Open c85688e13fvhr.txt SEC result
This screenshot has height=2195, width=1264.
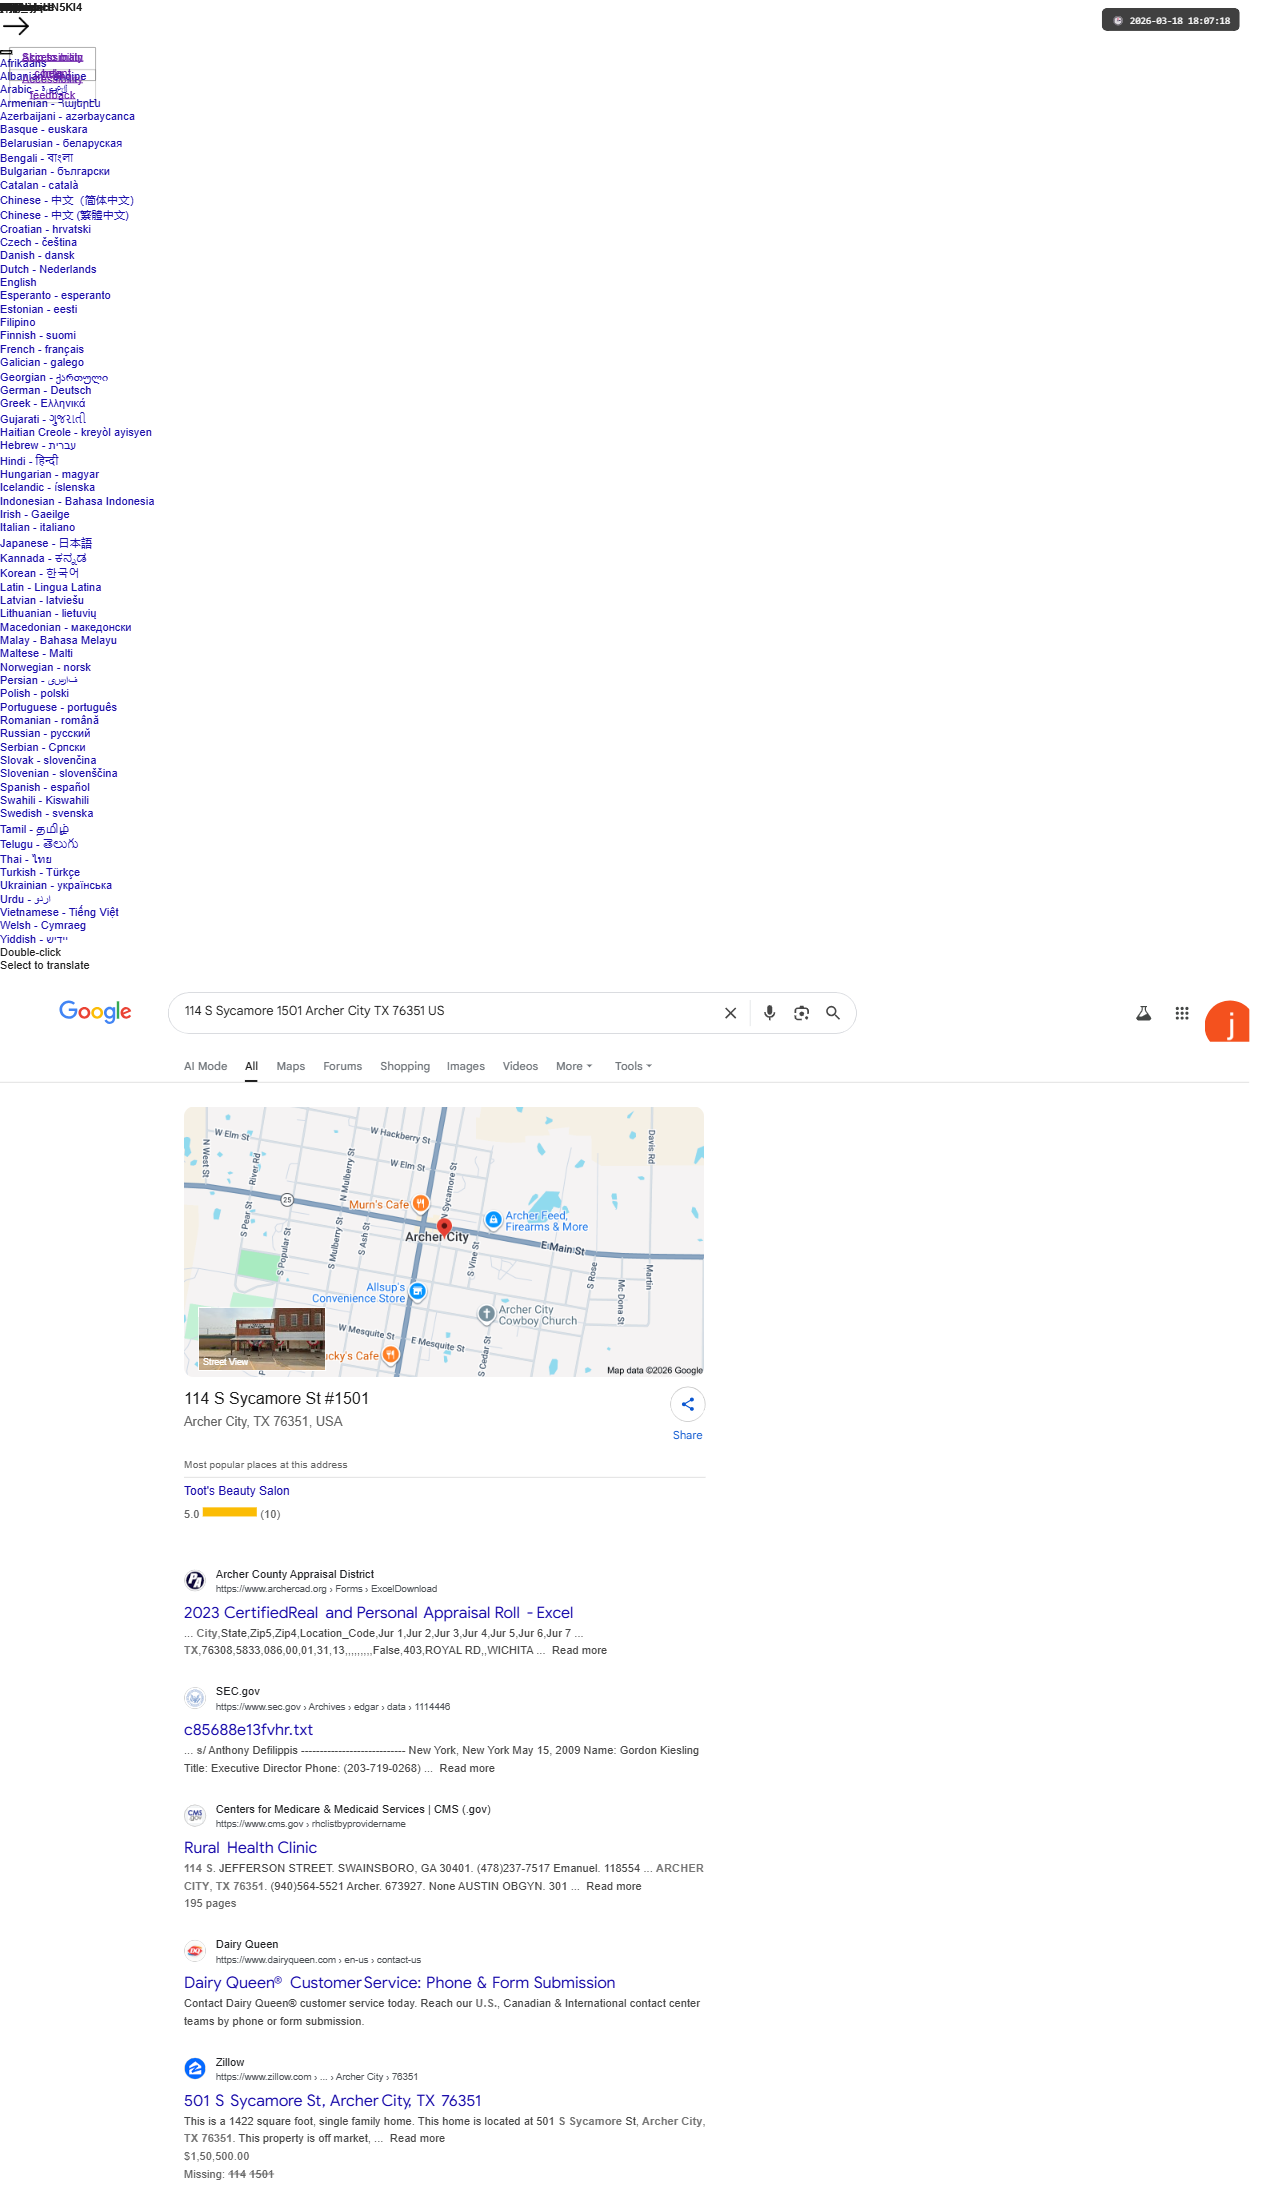248,1729
